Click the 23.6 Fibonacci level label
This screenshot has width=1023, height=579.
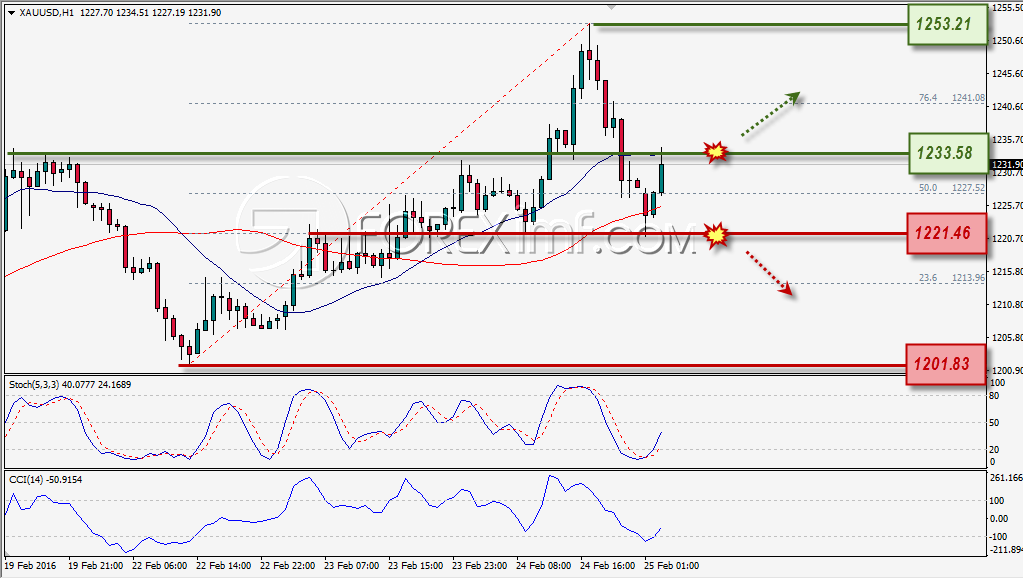(928, 278)
